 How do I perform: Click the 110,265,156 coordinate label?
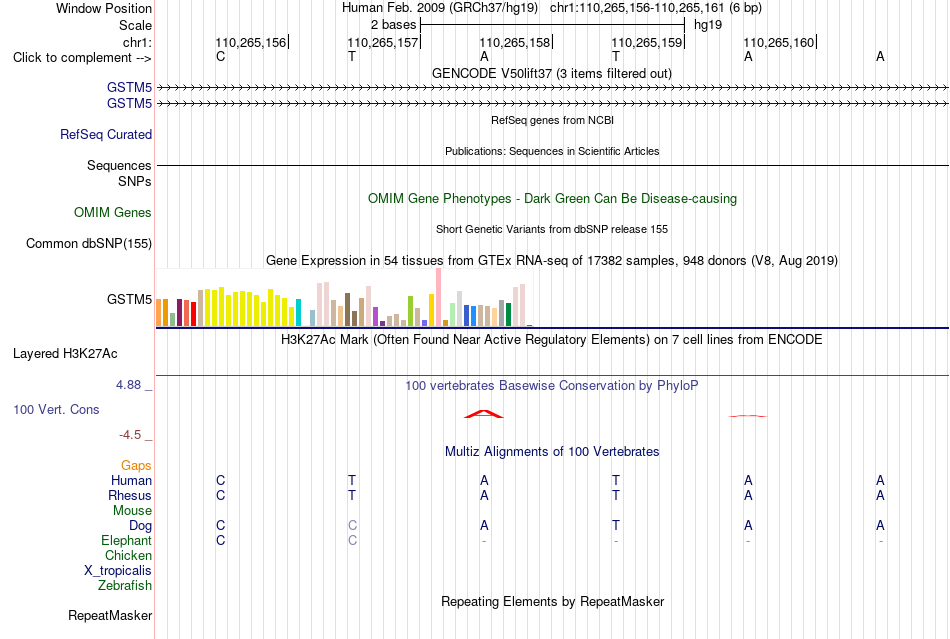250,42
